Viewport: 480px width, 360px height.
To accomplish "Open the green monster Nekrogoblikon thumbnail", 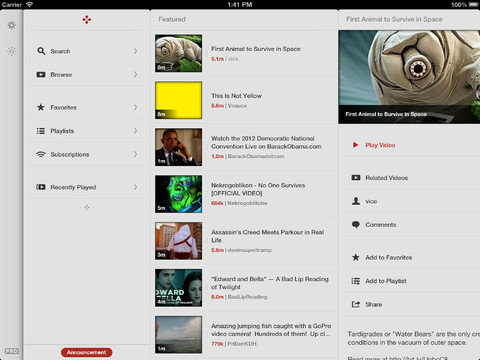I will pyautogui.click(x=178, y=194).
